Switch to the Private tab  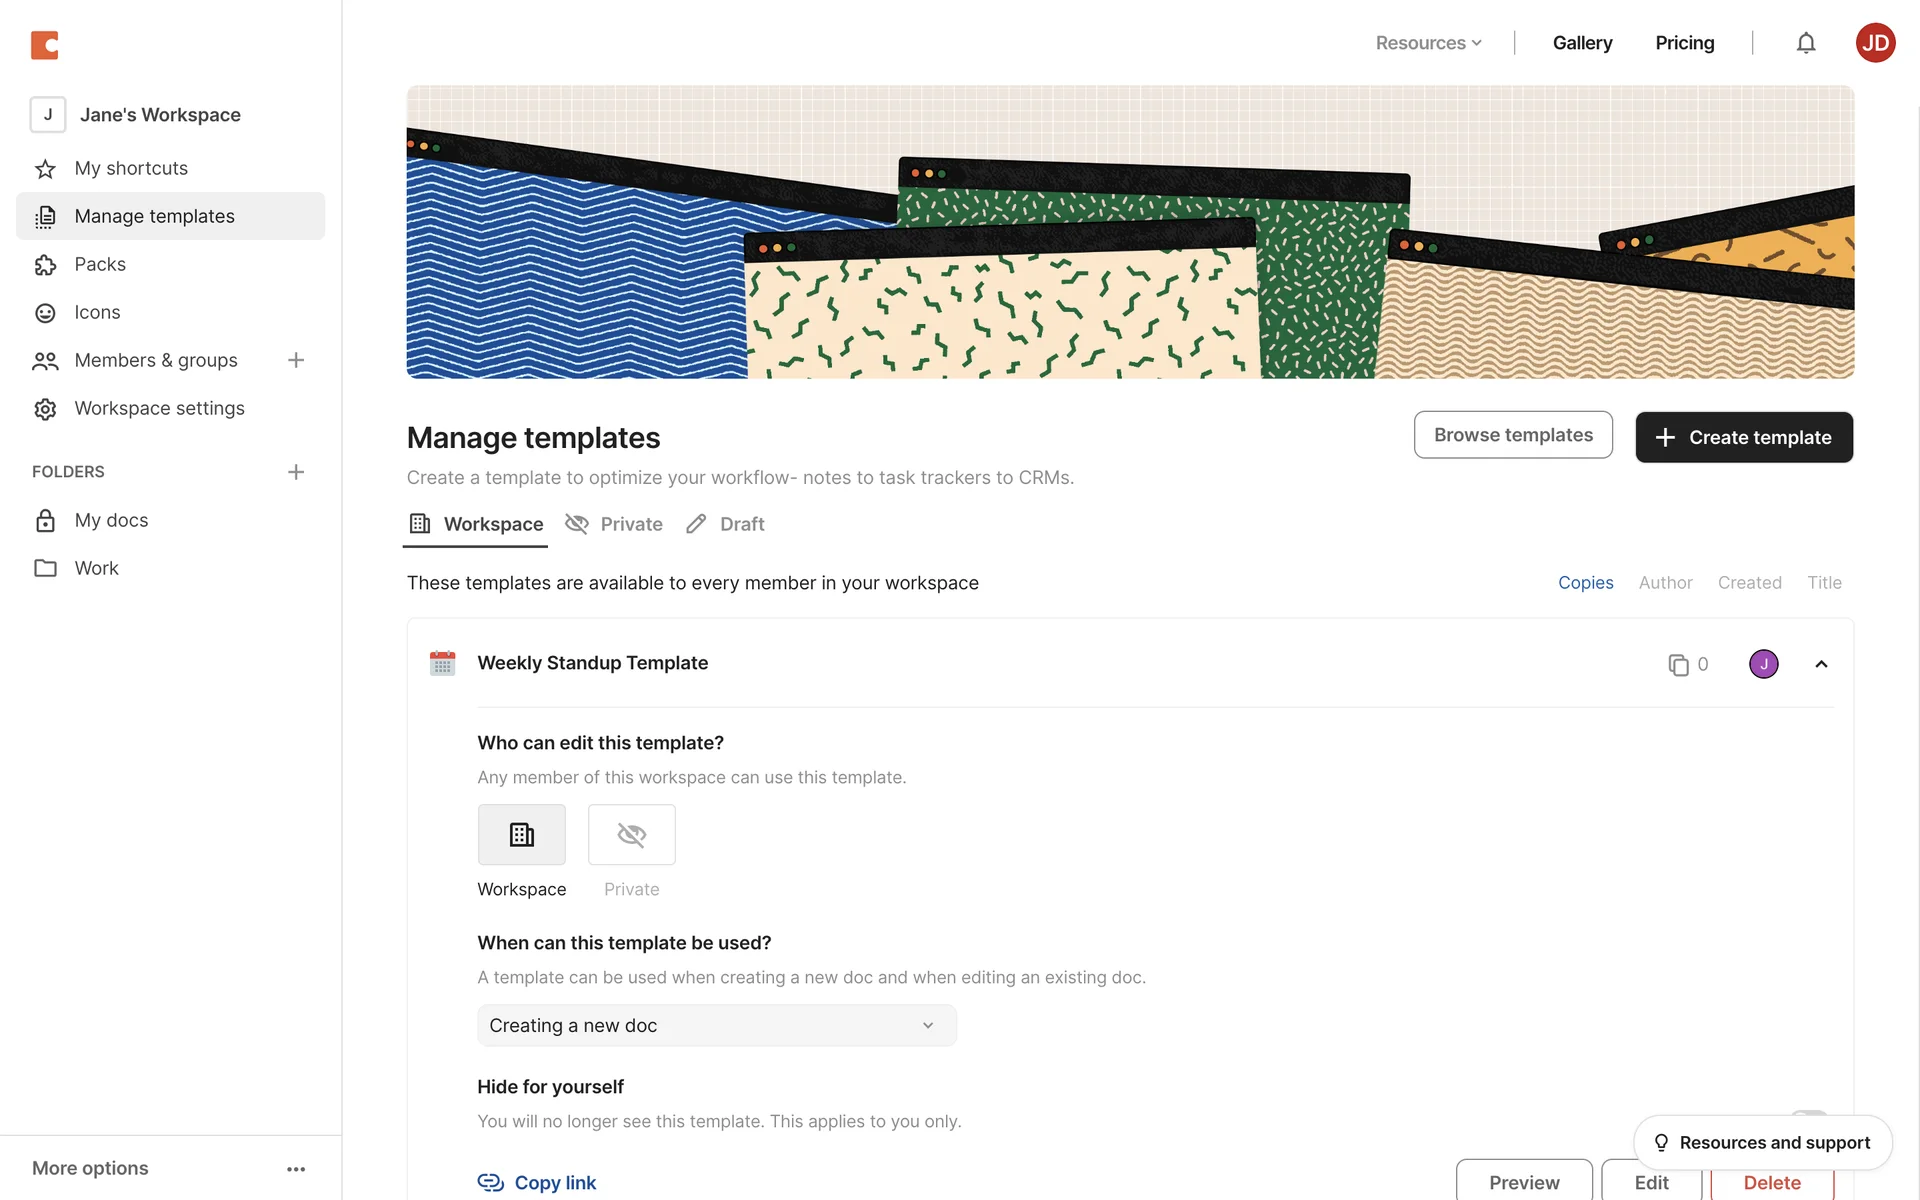(614, 524)
